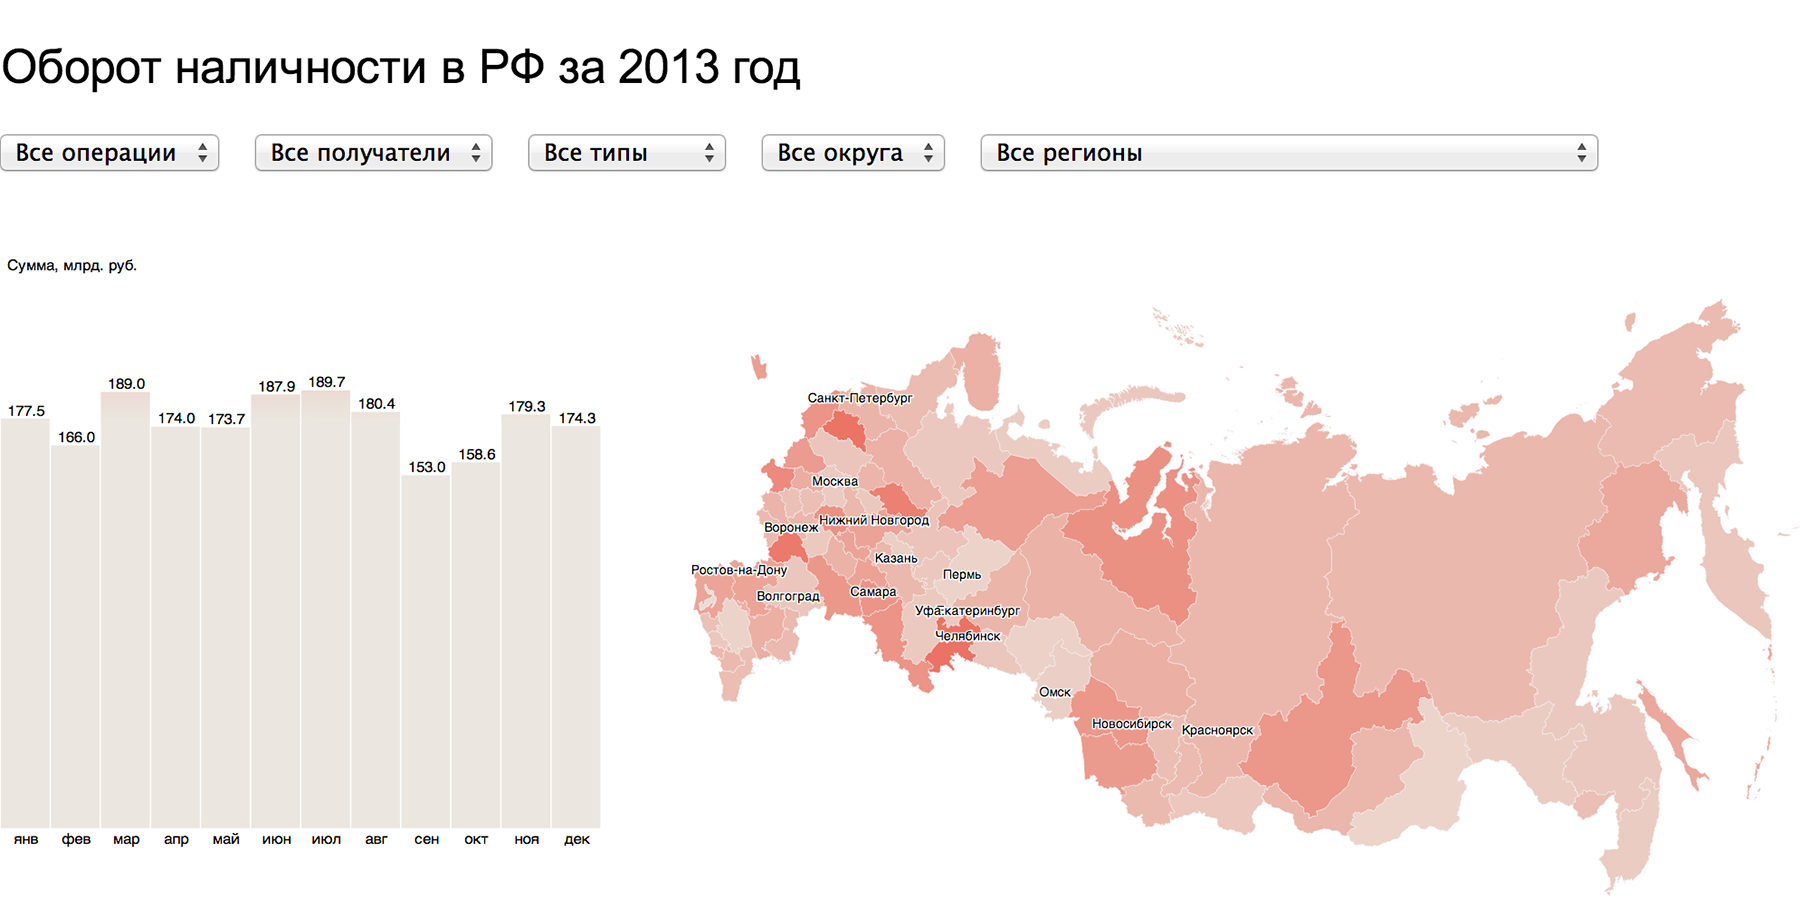Select the "май" month axis label

(226, 839)
